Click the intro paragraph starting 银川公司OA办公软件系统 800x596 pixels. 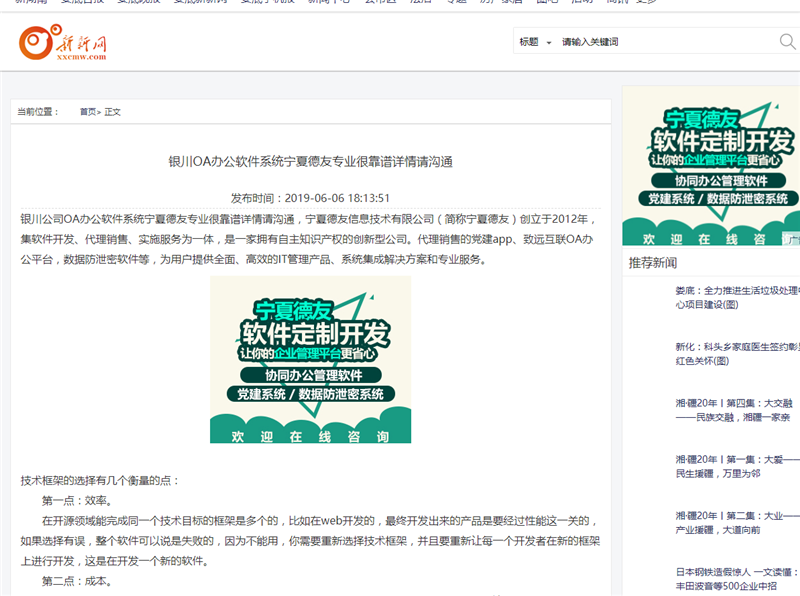308,239
